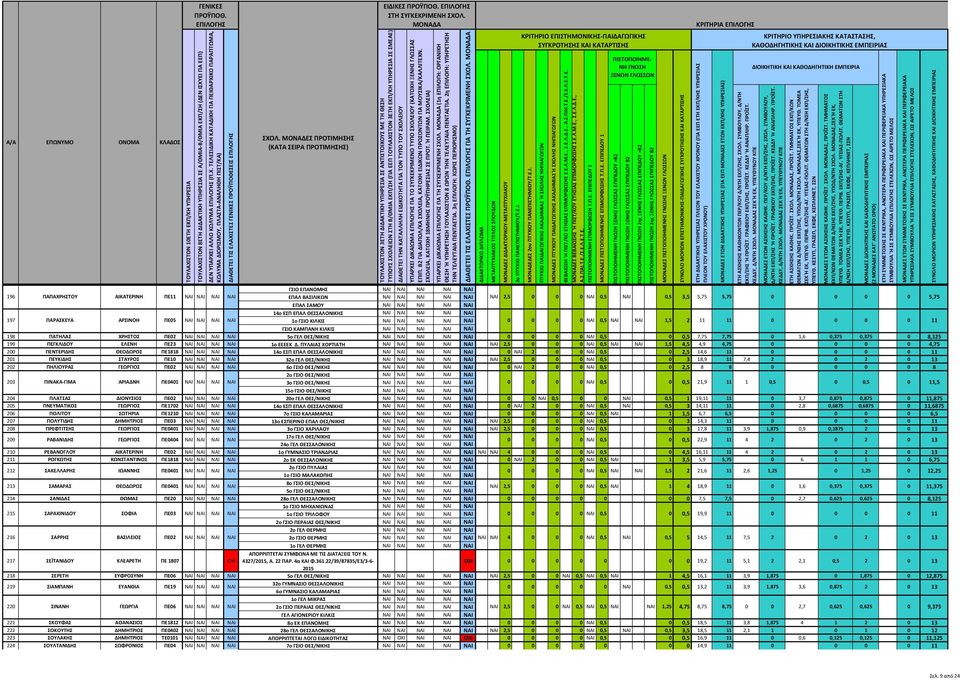Click school cell 1ο ΓΣΙΟ ΜΑΛΑΚΟΠΗΣ
960x680 pixels.
click(x=307, y=474)
